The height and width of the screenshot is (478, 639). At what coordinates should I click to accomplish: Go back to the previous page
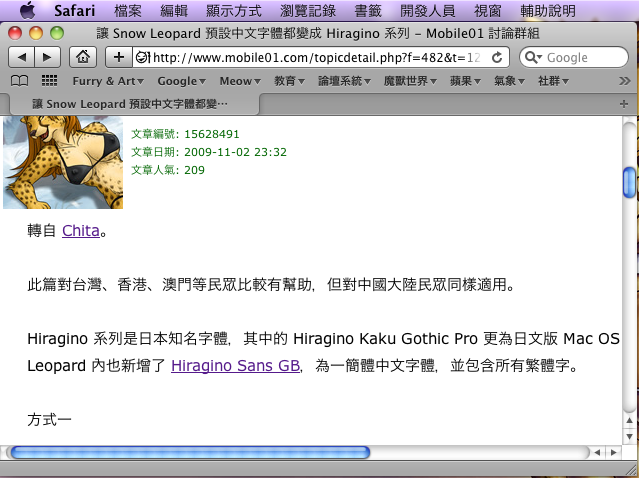(x=22, y=57)
